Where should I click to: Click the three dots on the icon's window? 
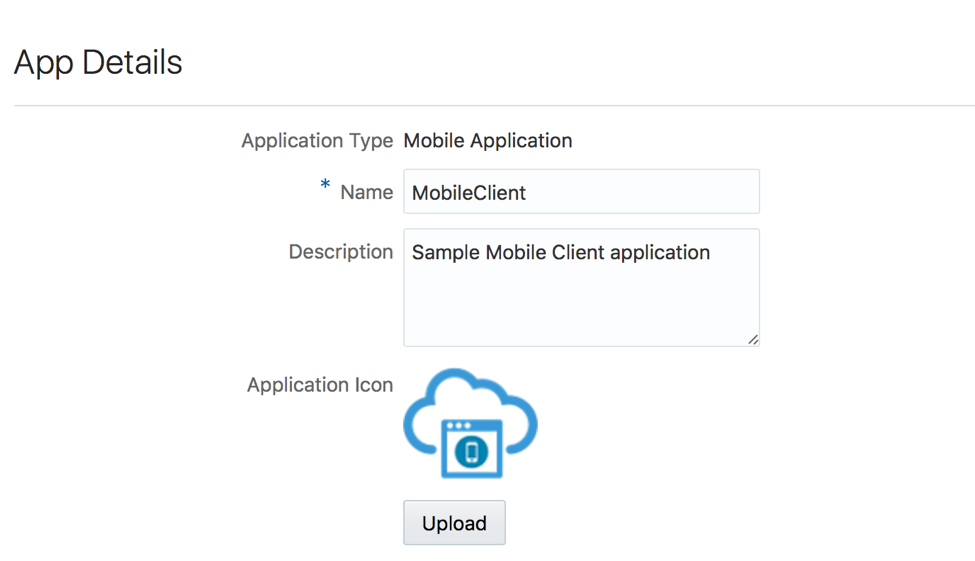click(x=458, y=426)
